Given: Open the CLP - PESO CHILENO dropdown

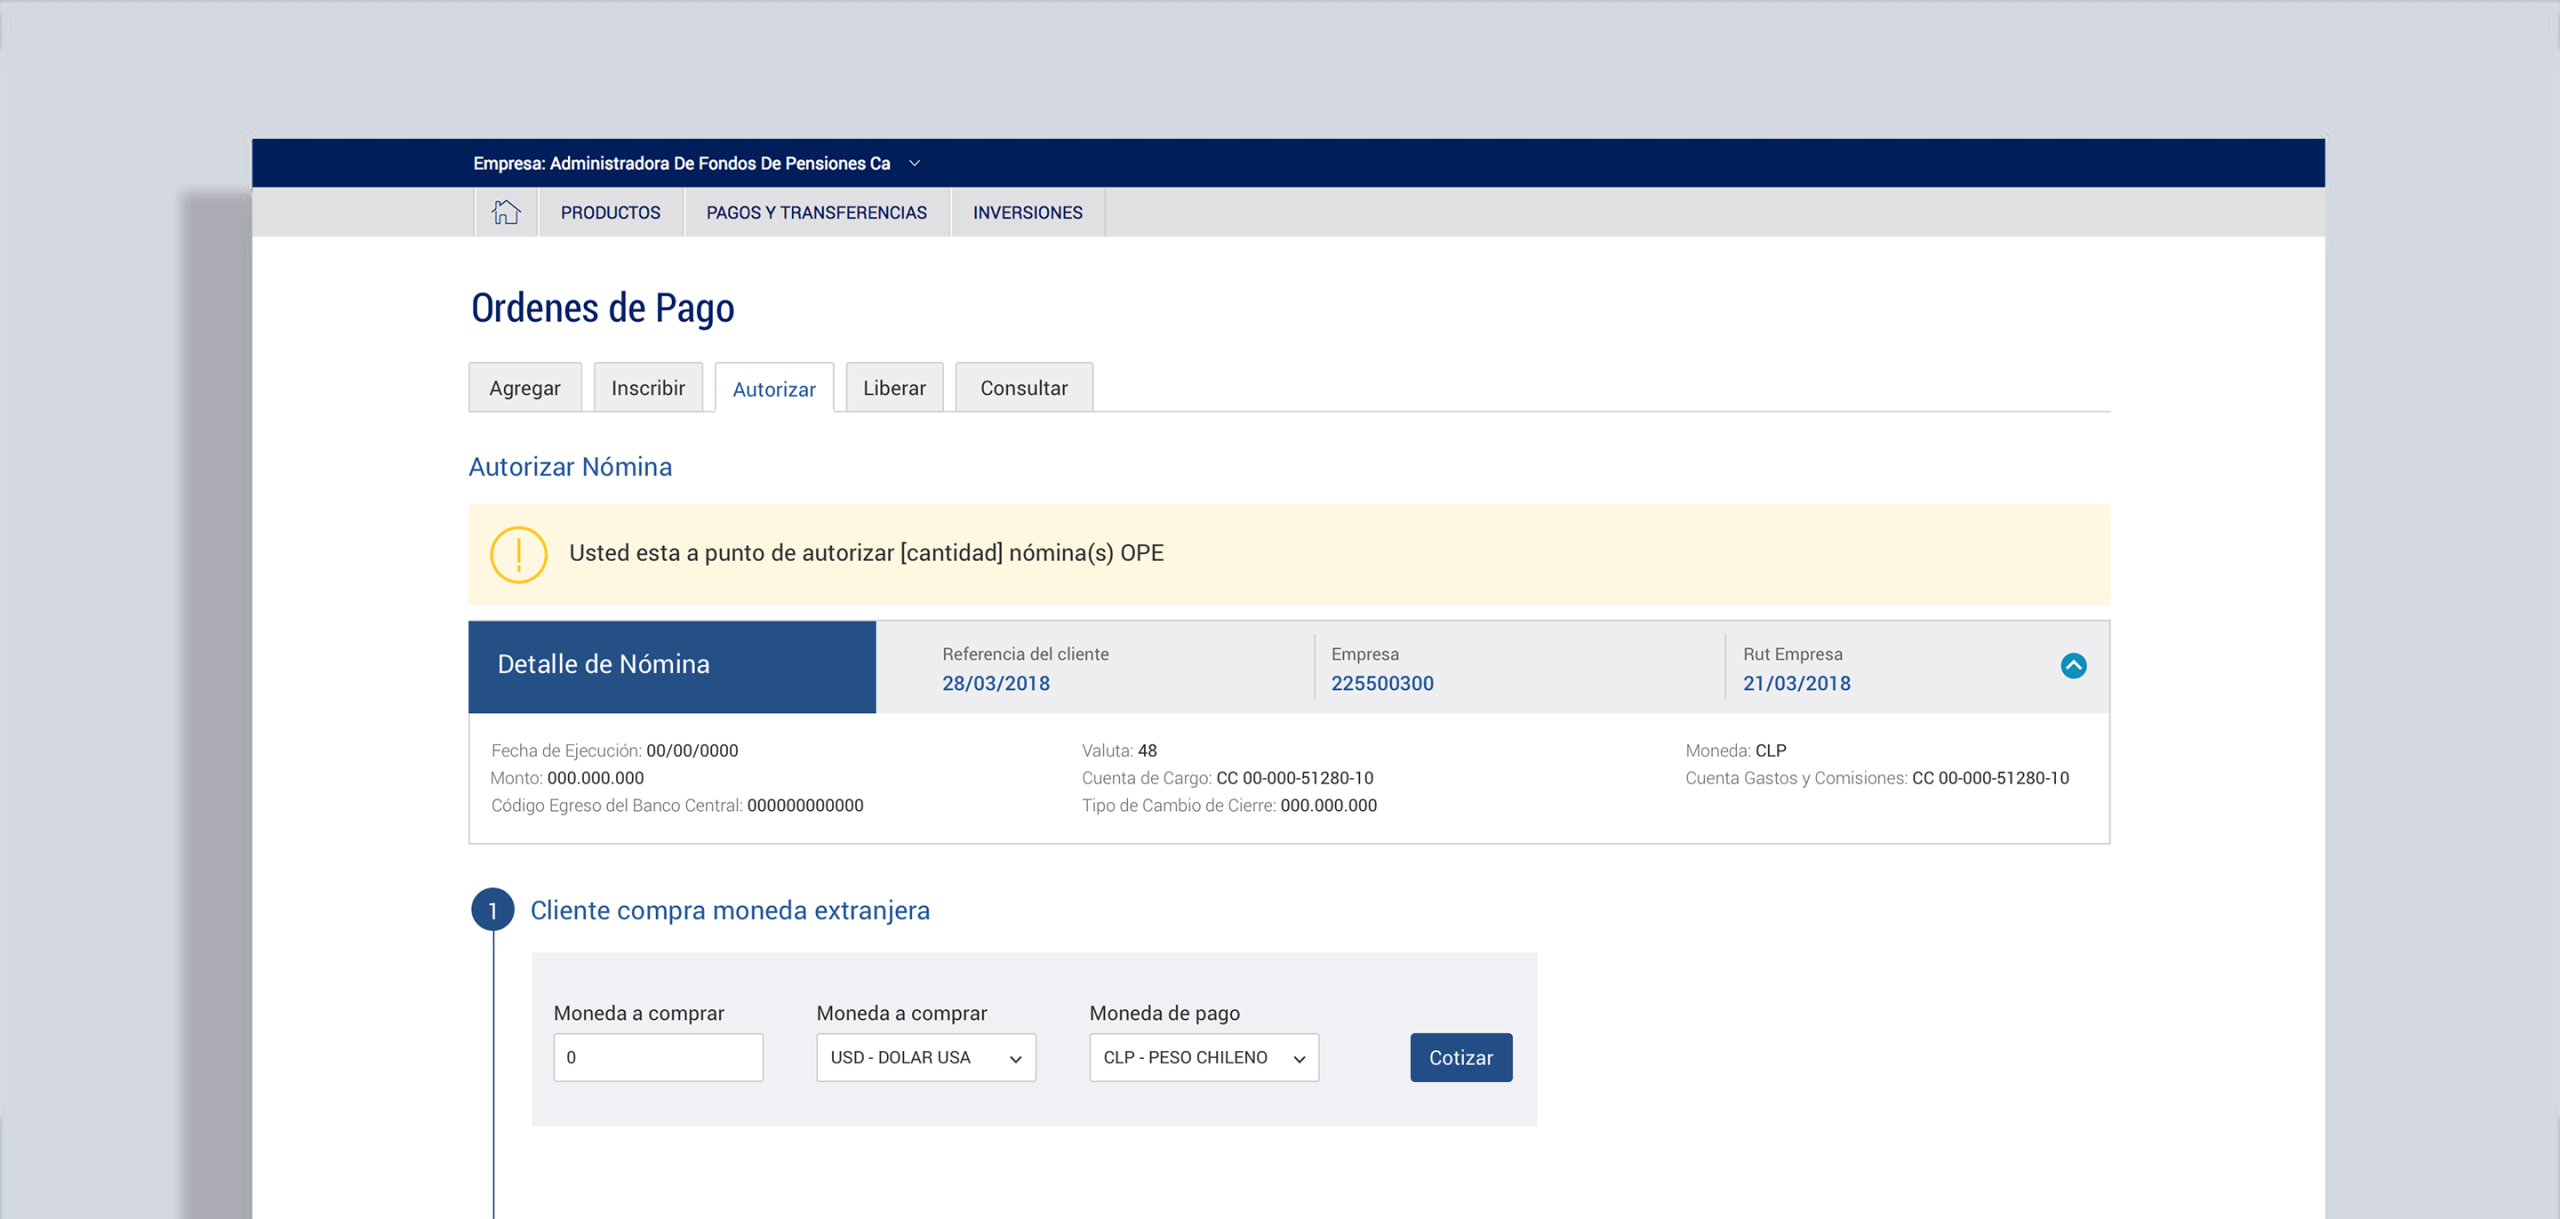Looking at the screenshot, I should click(1204, 1057).
